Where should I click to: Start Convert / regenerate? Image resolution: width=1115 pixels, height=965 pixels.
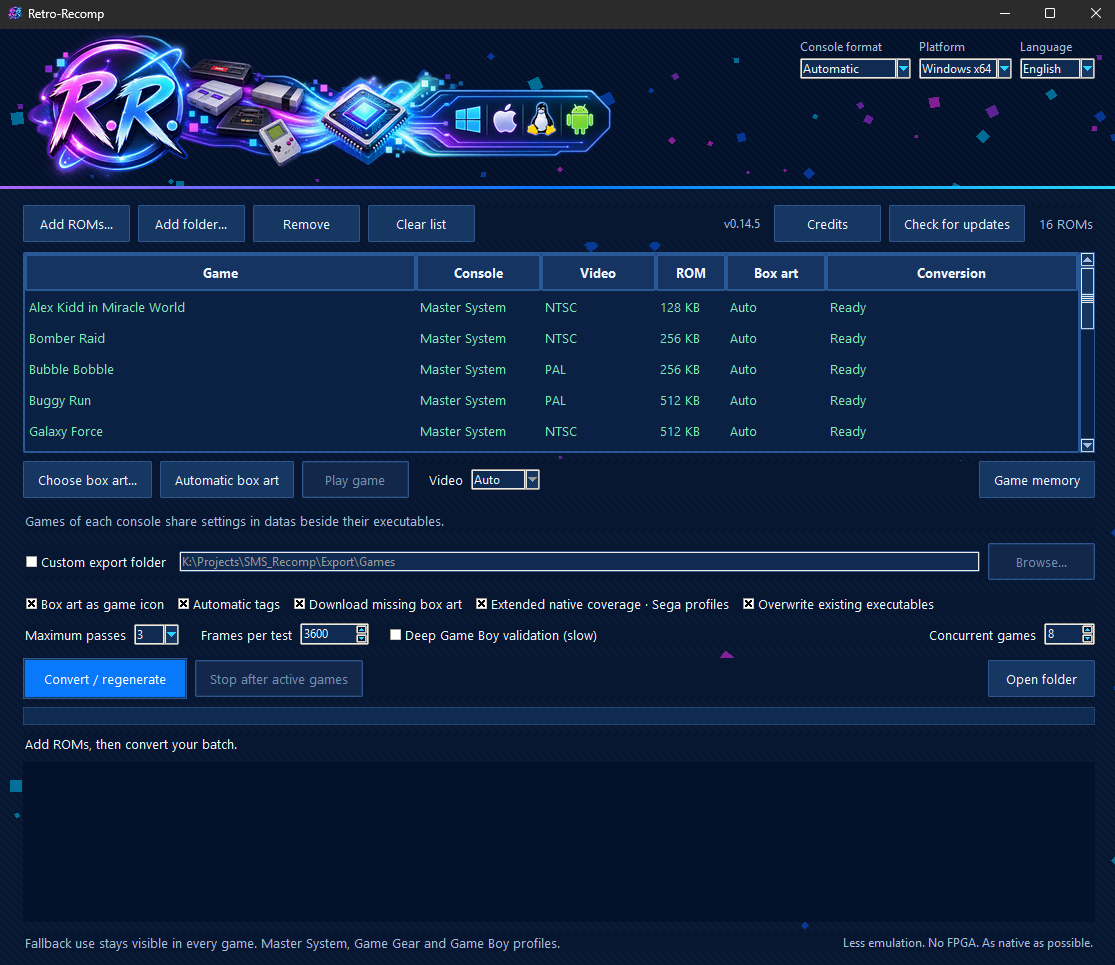105,679
